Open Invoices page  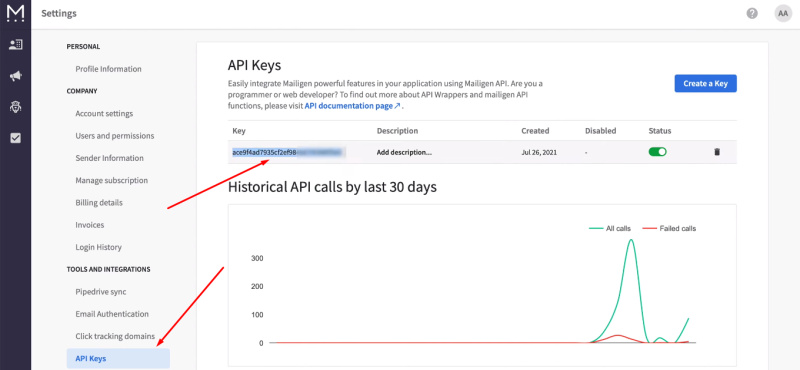click(89, 225)
